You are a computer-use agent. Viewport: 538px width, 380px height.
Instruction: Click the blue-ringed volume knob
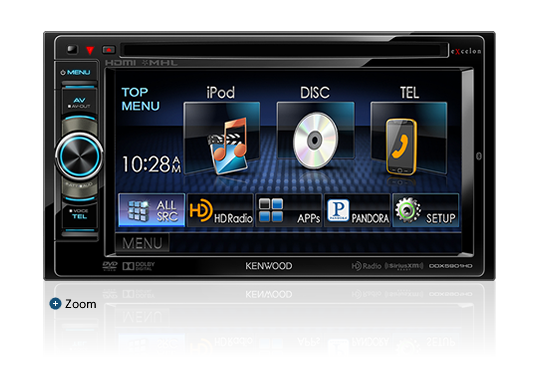point(79,156)
